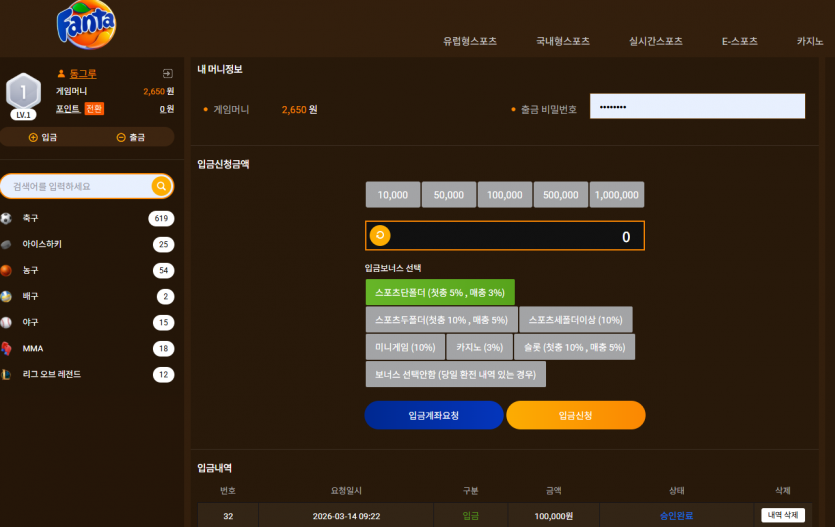
Task: Click the blue 입금계좌요청 button
Action: pos(434,415)
